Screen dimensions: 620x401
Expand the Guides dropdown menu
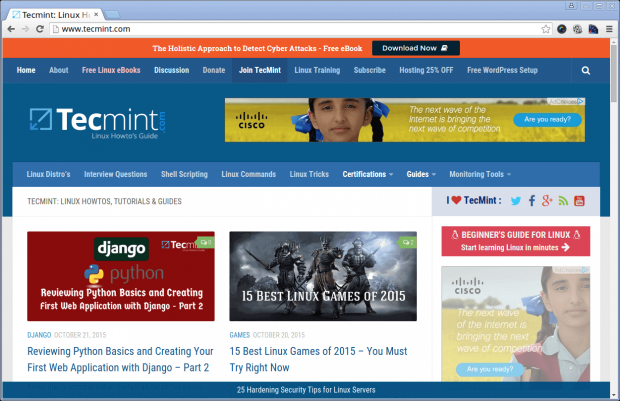tap(421, 174)
